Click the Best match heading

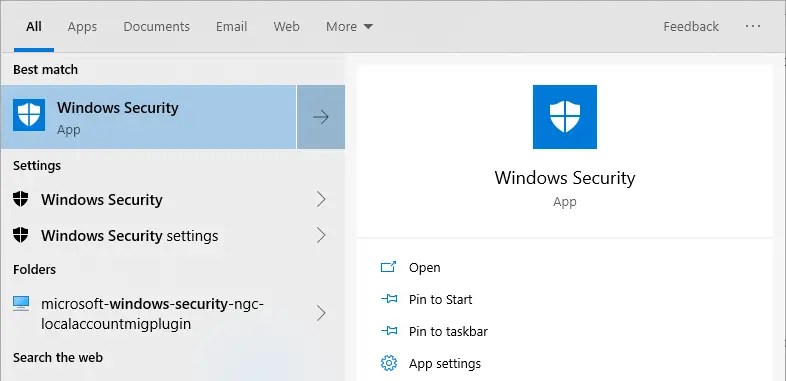coord(45,69)
